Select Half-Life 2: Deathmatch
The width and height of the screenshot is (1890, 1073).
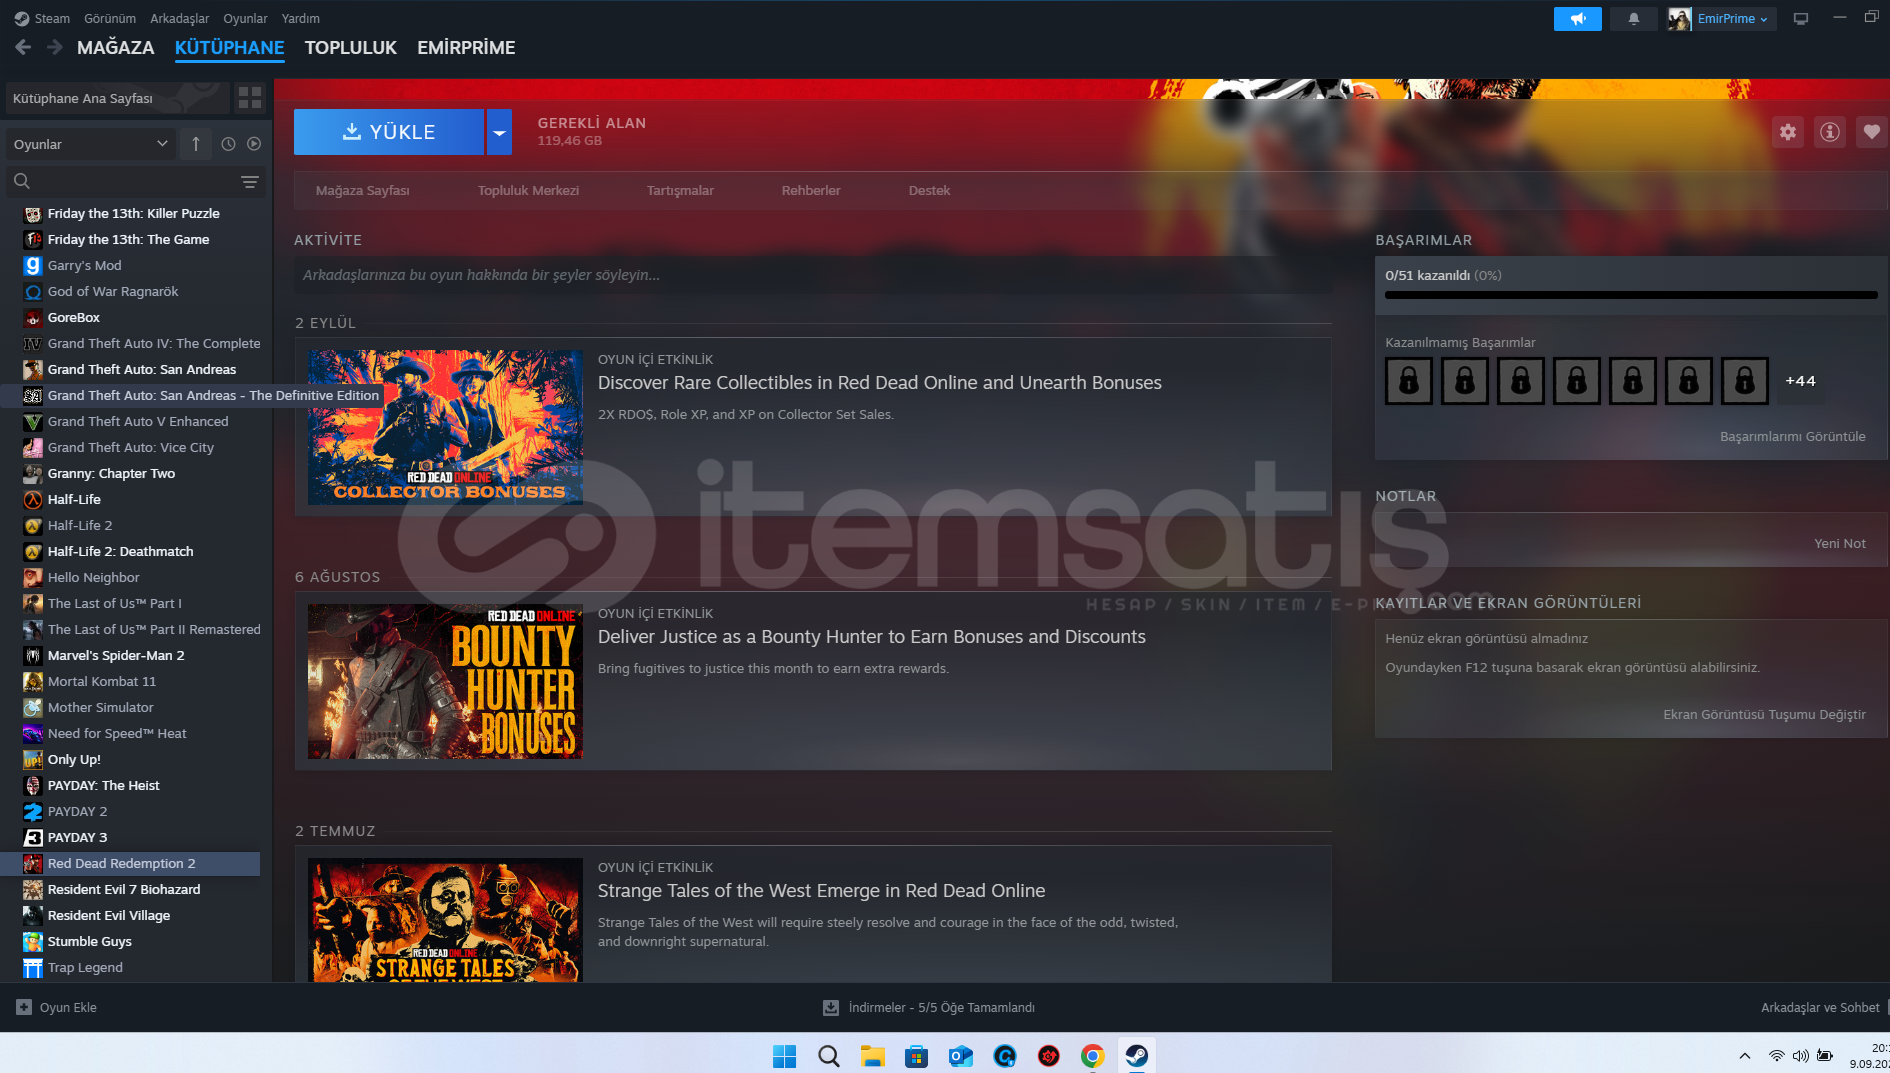[141, 551]
